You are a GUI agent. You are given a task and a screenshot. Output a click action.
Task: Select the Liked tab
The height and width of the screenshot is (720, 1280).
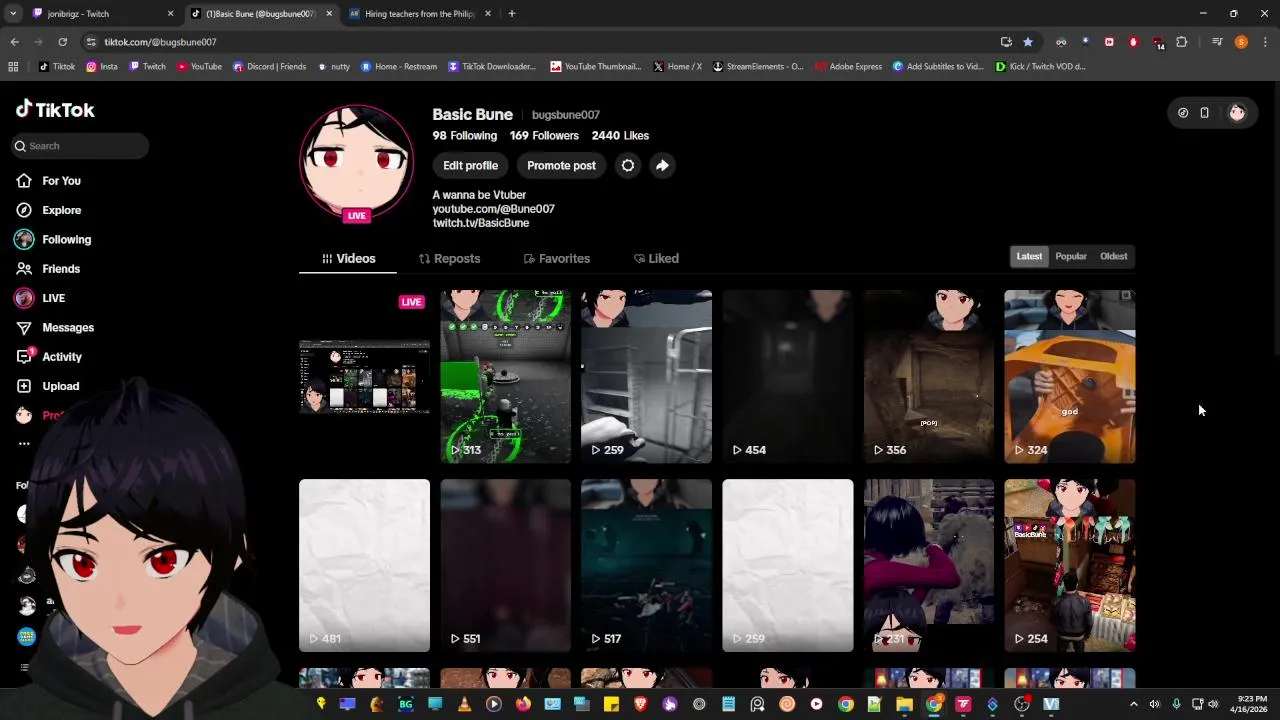[656, 259]
